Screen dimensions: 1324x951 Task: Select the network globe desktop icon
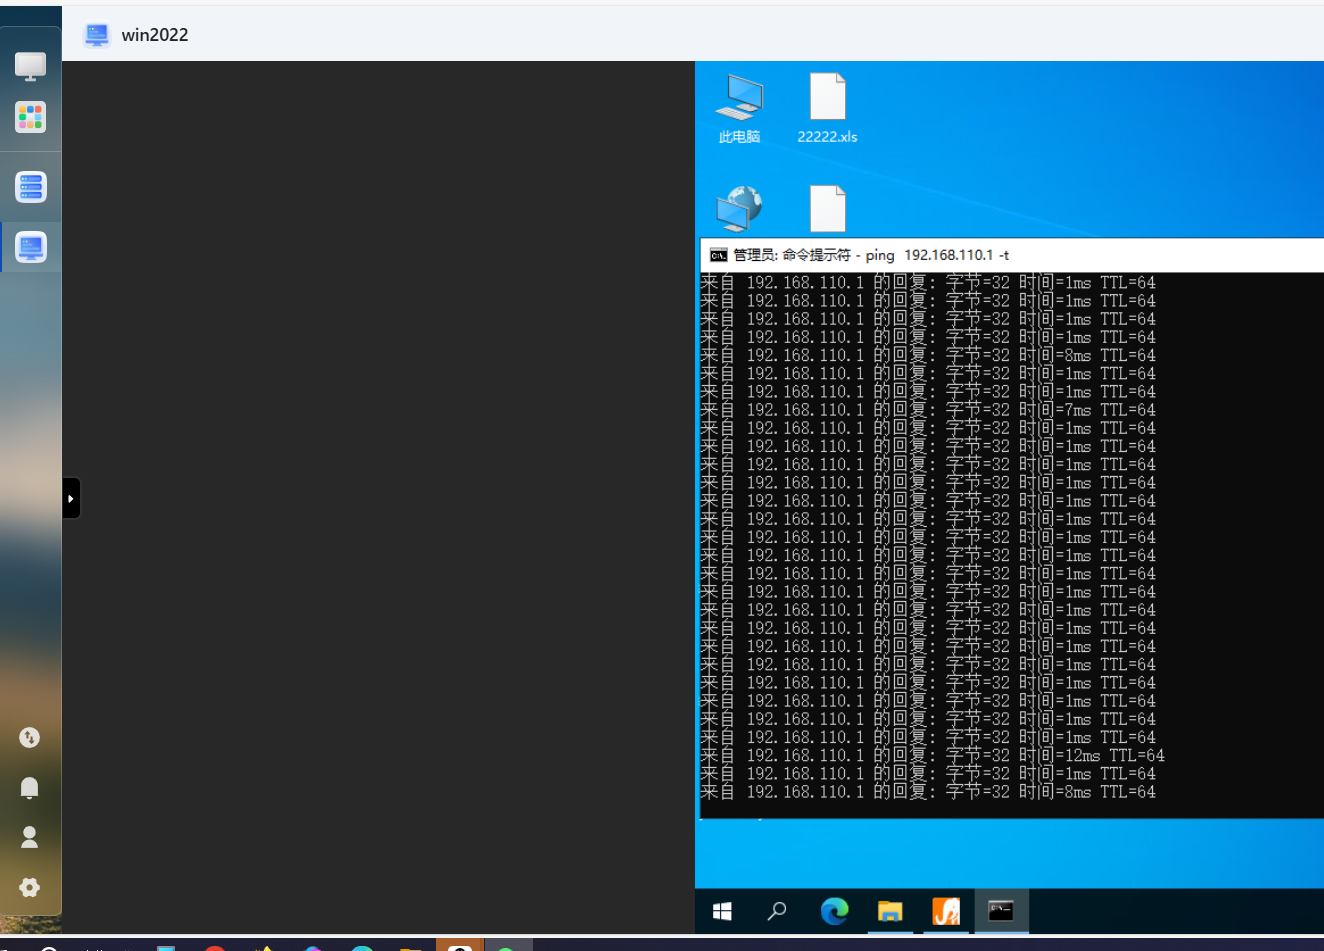click(739, 210)
